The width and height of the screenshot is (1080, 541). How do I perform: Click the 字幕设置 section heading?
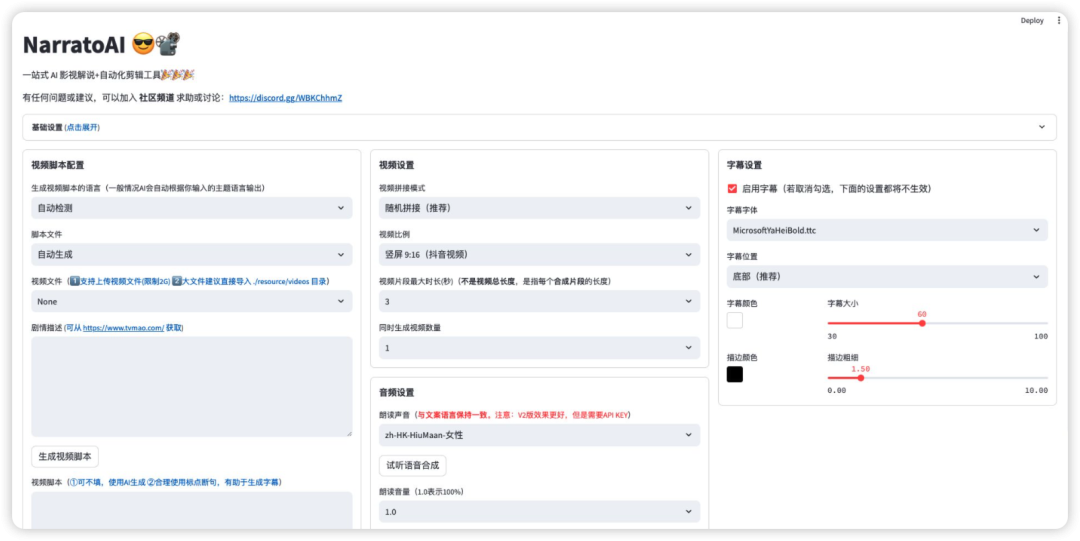pos(745,165)
